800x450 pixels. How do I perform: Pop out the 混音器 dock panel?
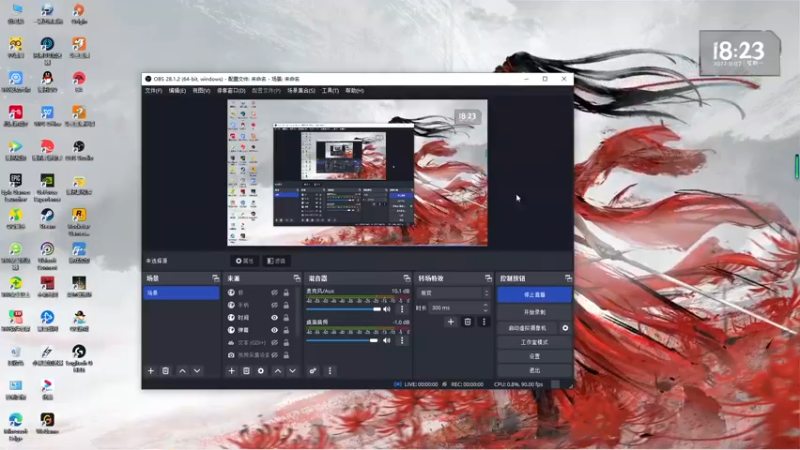[x=407, y=279]
